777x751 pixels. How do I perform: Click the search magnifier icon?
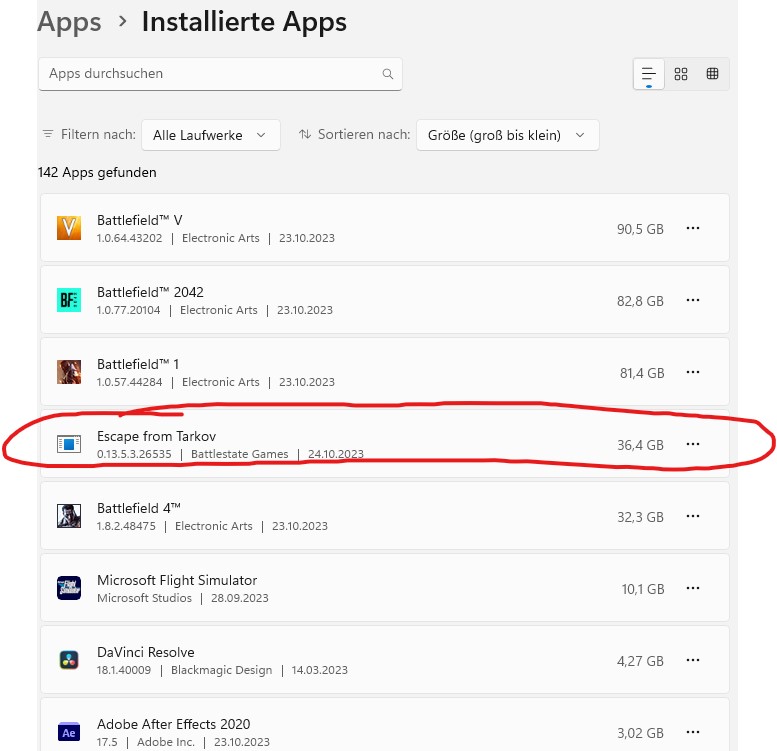[x=388, y=74]
